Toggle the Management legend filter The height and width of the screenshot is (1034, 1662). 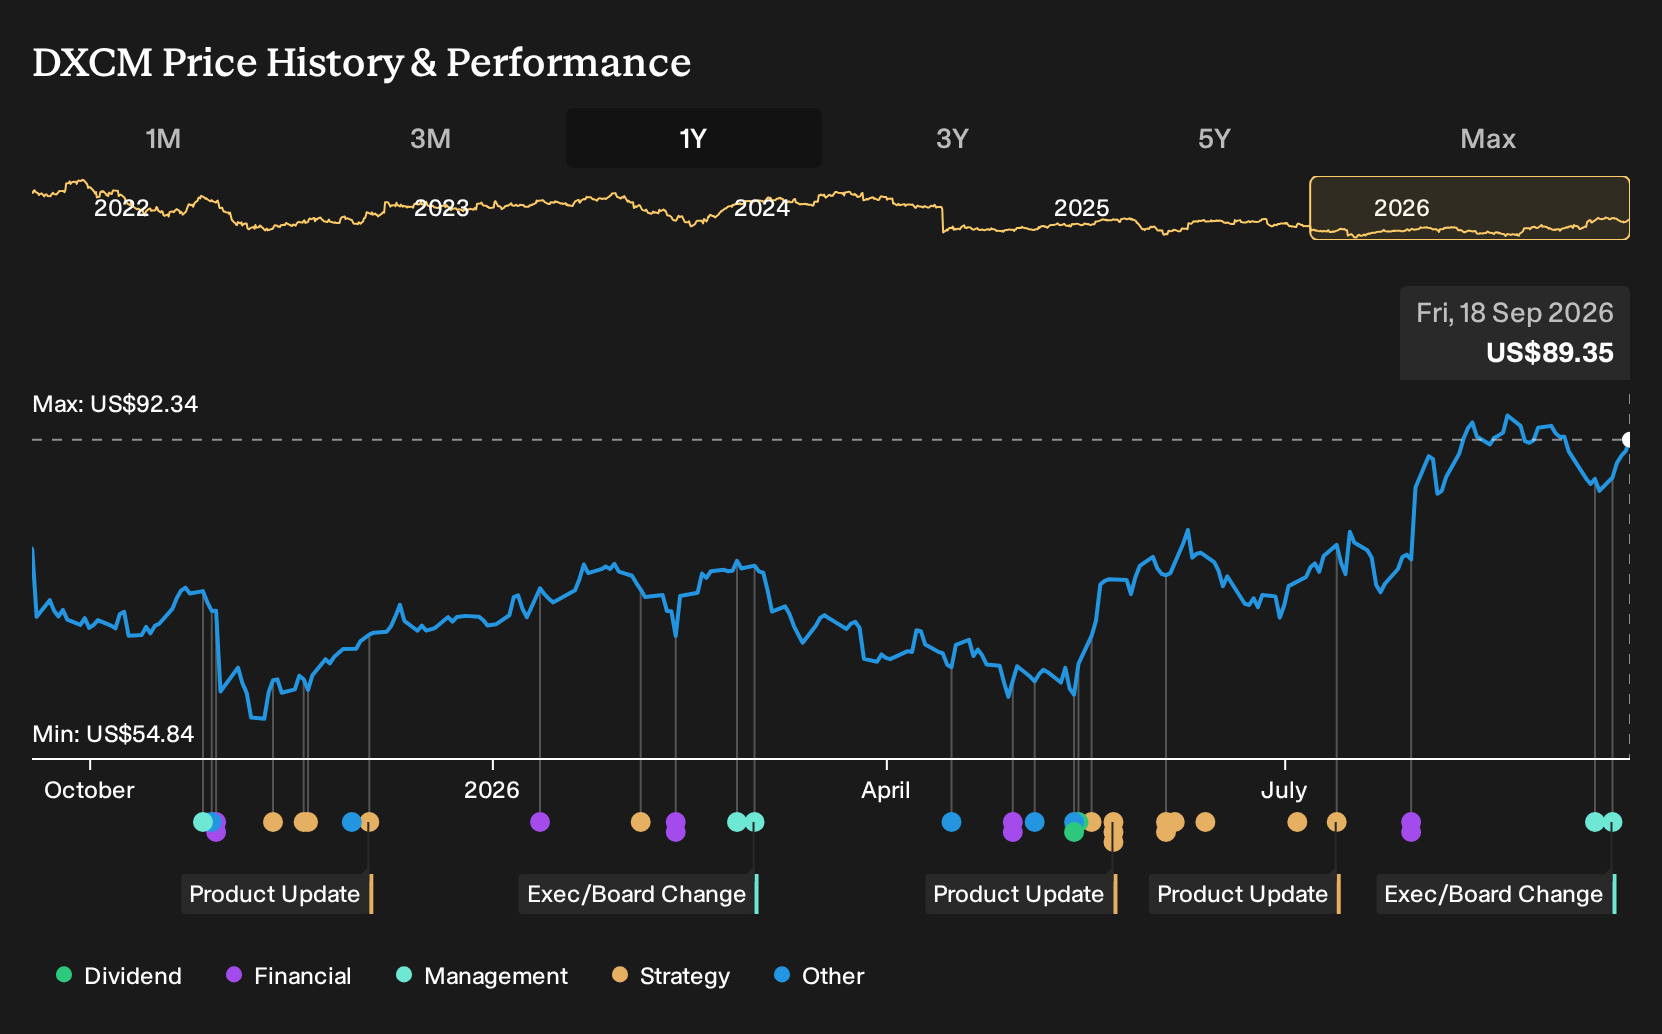pyautogui.click(x=482, y=976)
